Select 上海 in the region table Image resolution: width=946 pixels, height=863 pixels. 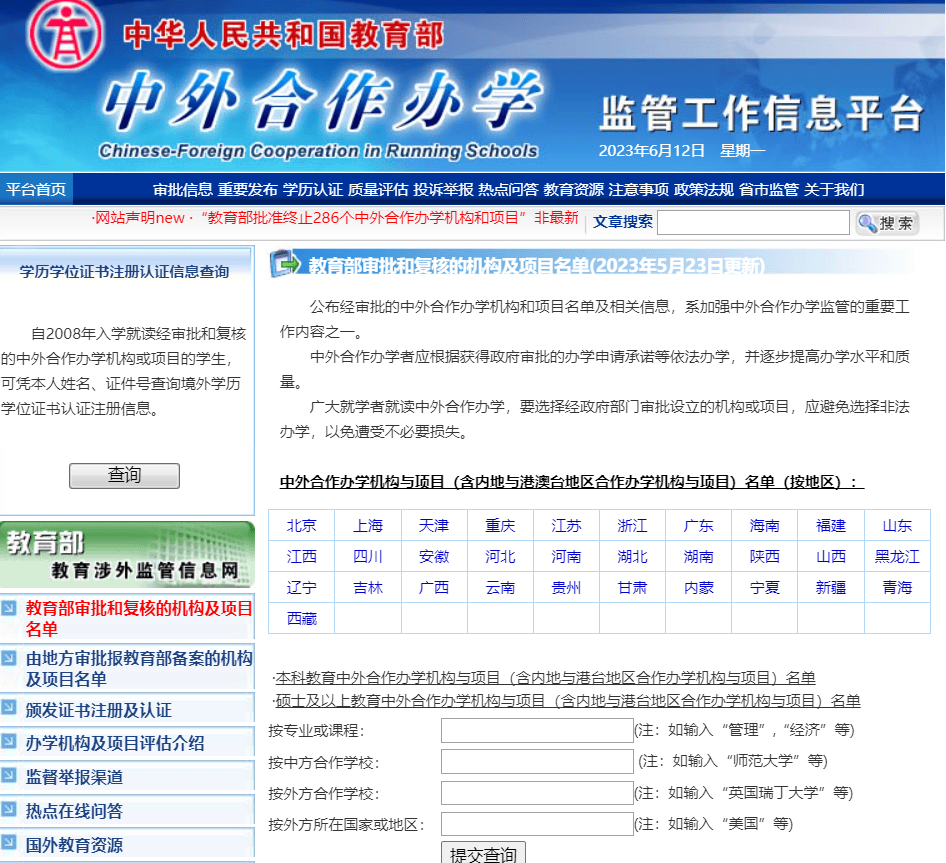click(368, 526)
